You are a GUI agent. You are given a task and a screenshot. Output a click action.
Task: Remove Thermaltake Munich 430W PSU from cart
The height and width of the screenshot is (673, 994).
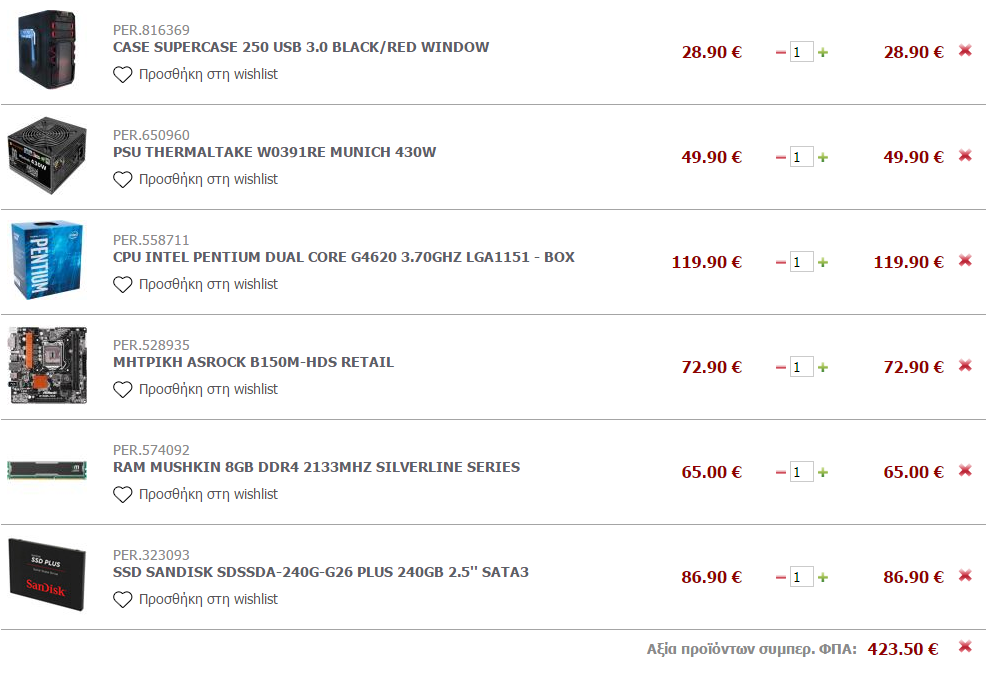click(x=965, y=156)
